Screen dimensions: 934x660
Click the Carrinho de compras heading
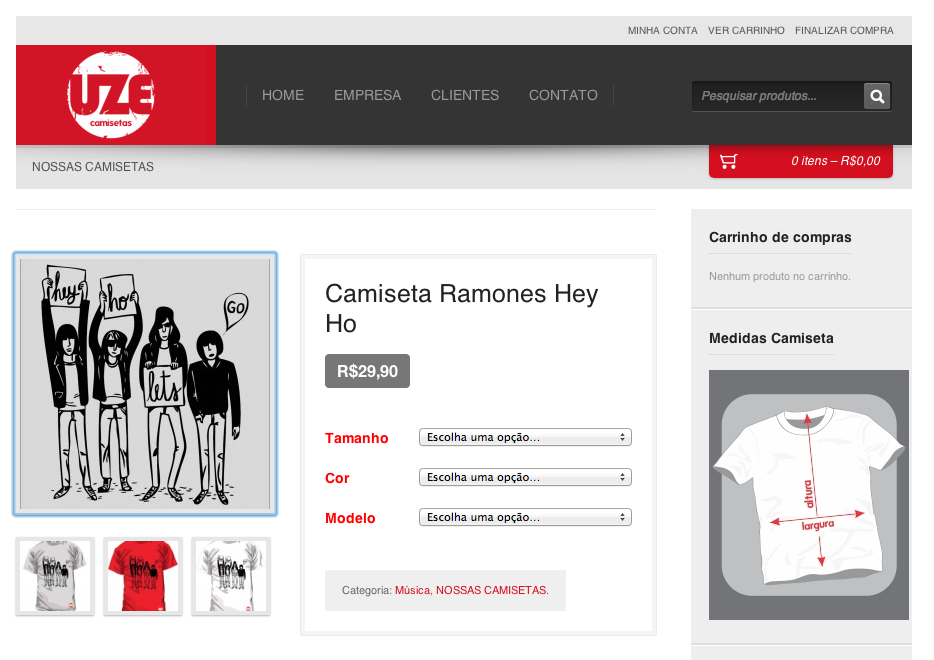[x=780, y=237]
